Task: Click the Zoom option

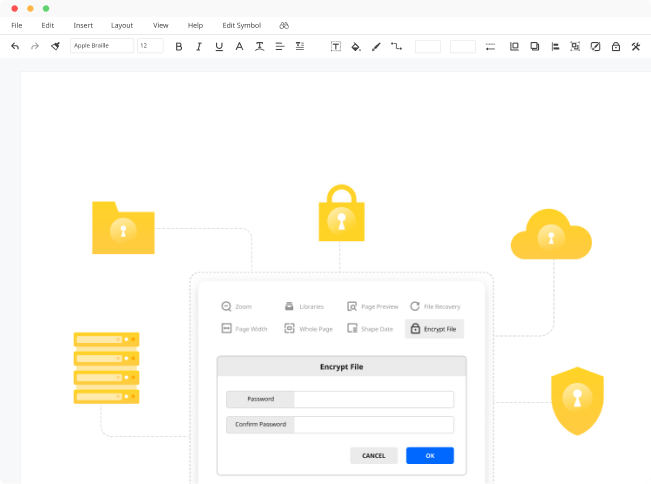Action: [236, 306]
